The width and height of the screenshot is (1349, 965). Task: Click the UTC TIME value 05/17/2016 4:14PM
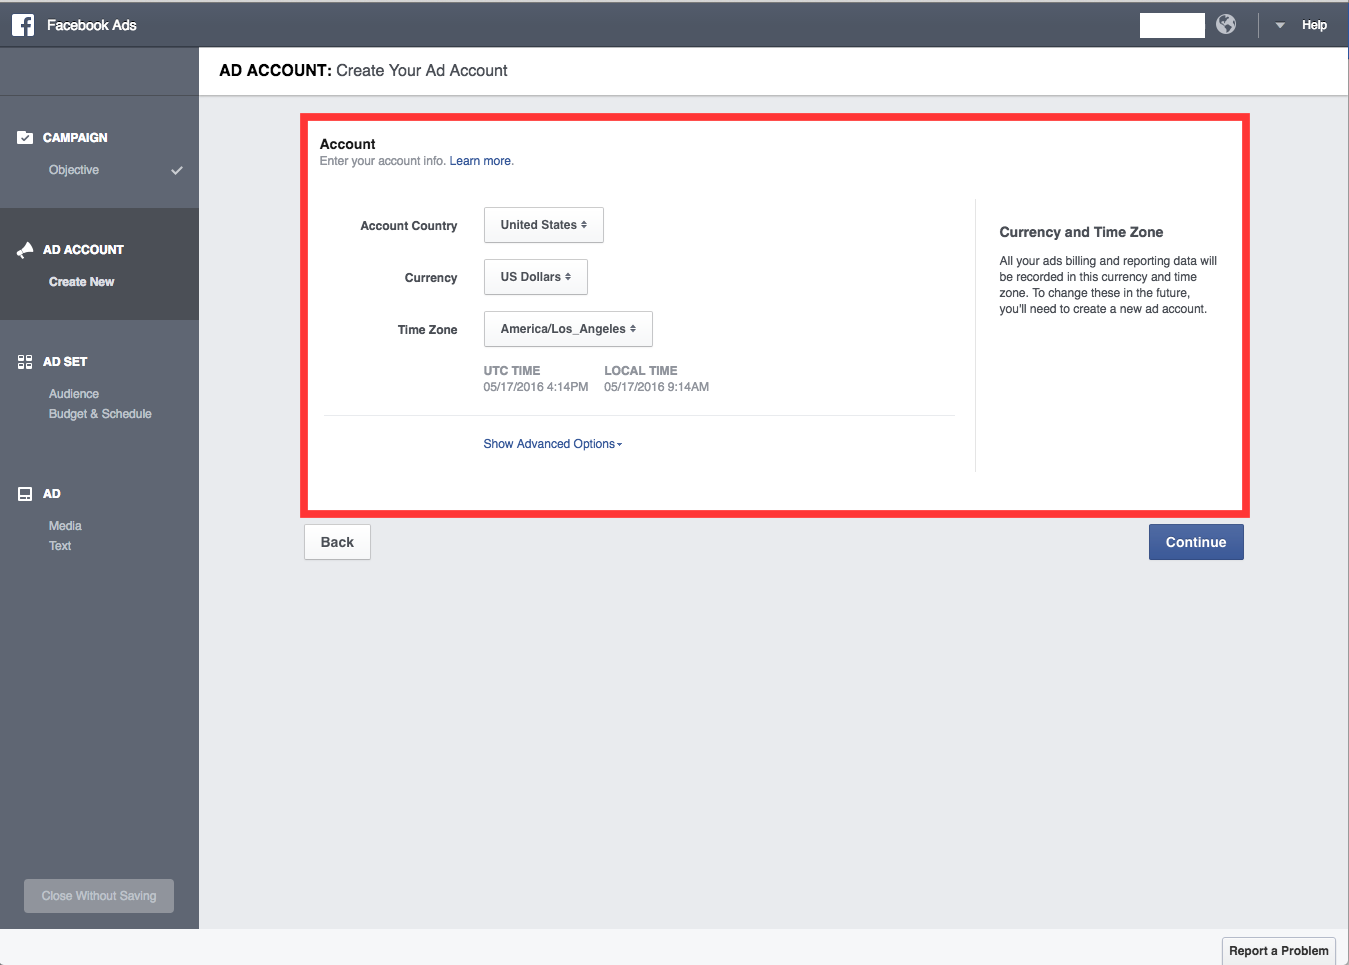point(536,387)
